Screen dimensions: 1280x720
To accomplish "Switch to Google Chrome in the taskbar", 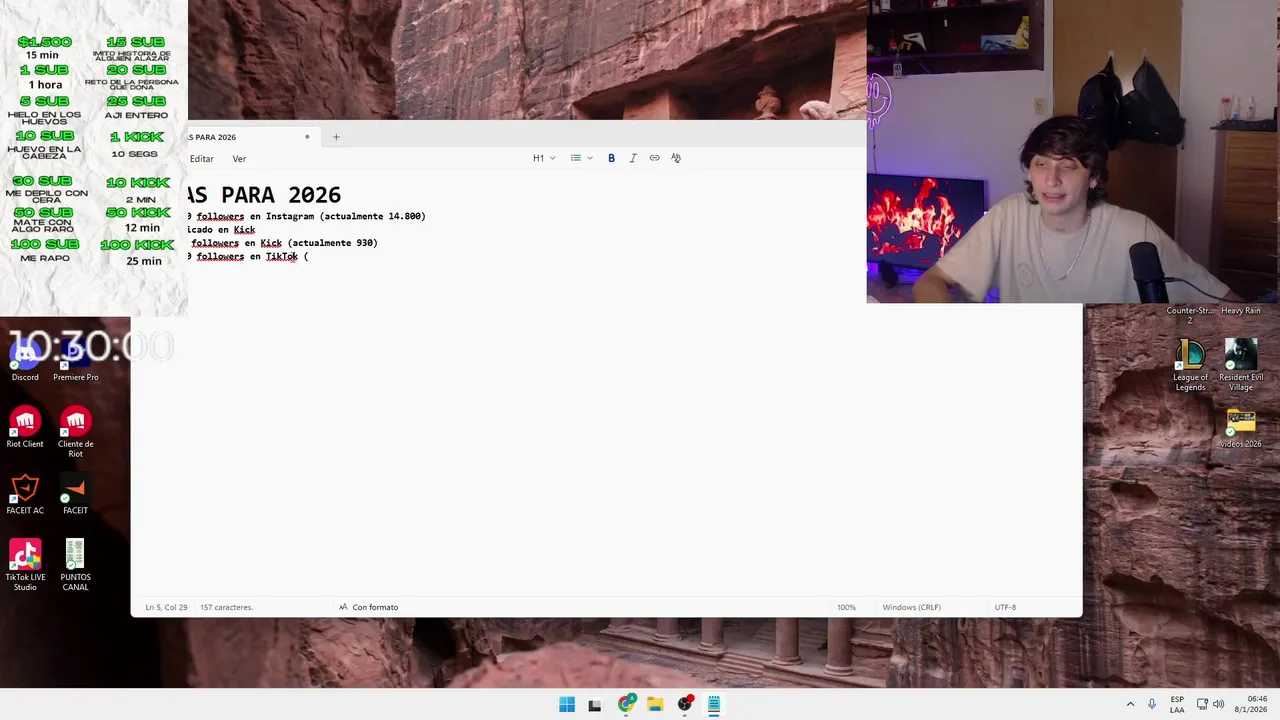I will 626,704.
